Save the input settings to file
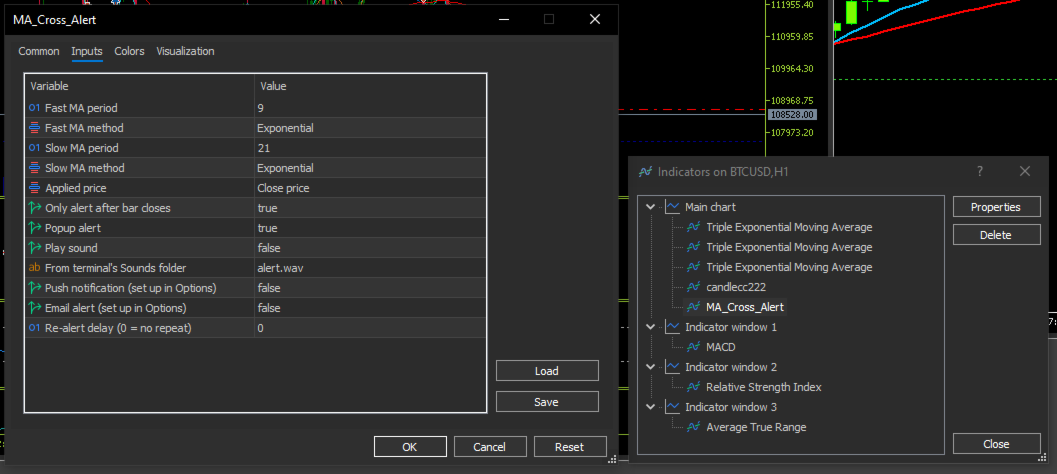The width and height of the screenshot is (1057, 474). tap(547, 402)
